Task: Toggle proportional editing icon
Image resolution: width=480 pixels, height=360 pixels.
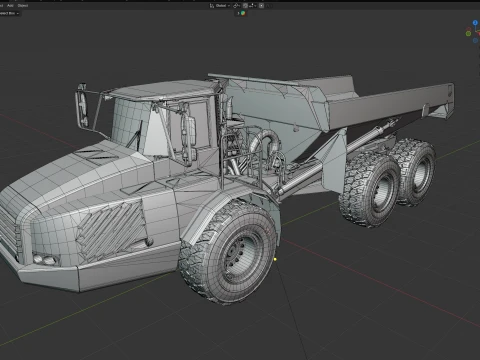Action: pyautogui.click(x=261, y=6)
